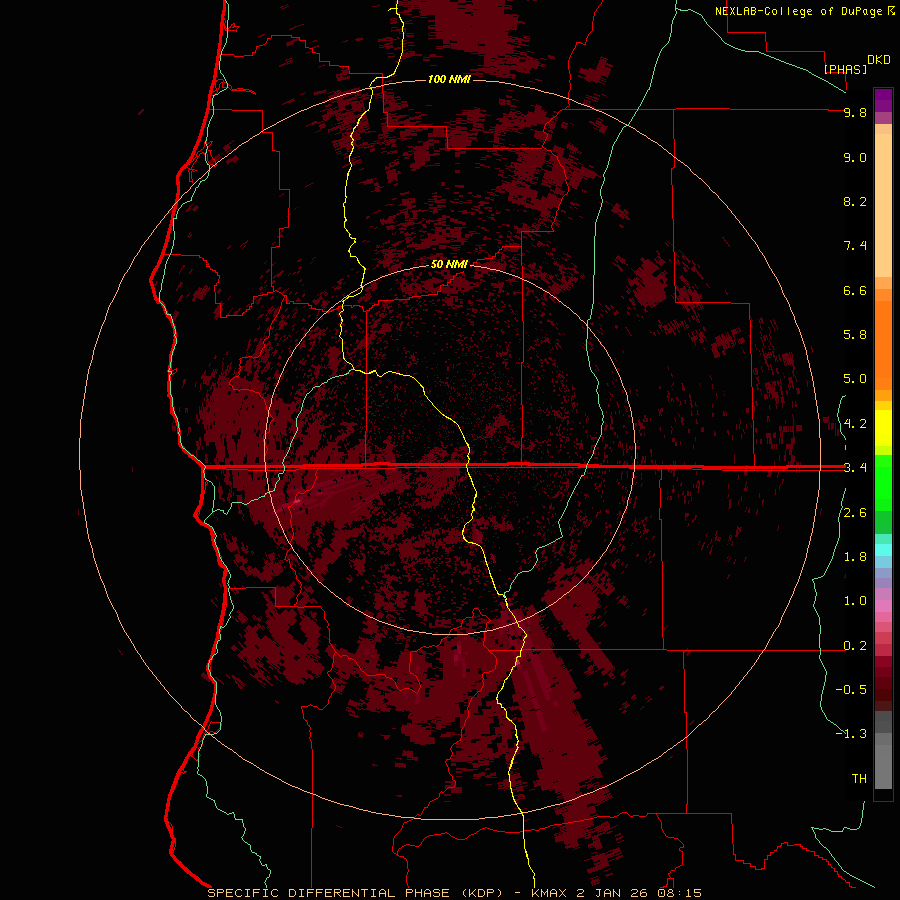Screen dimensions: 900x900
Task: Click the 1.0 scale value
Action: point(855,601)
